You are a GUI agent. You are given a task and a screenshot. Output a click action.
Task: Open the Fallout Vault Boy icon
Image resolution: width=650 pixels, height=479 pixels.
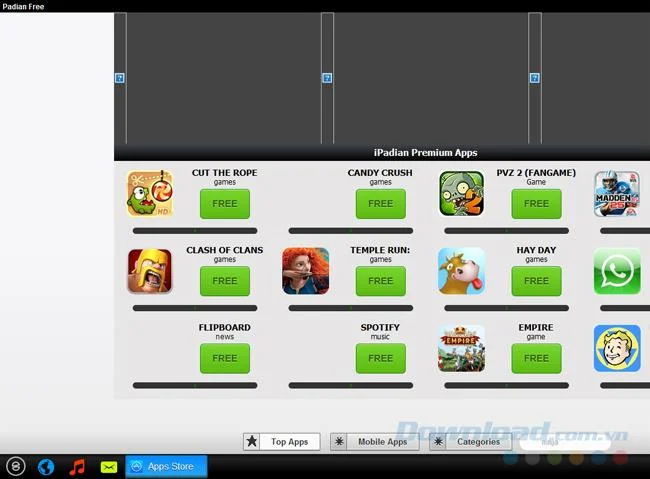617,348
